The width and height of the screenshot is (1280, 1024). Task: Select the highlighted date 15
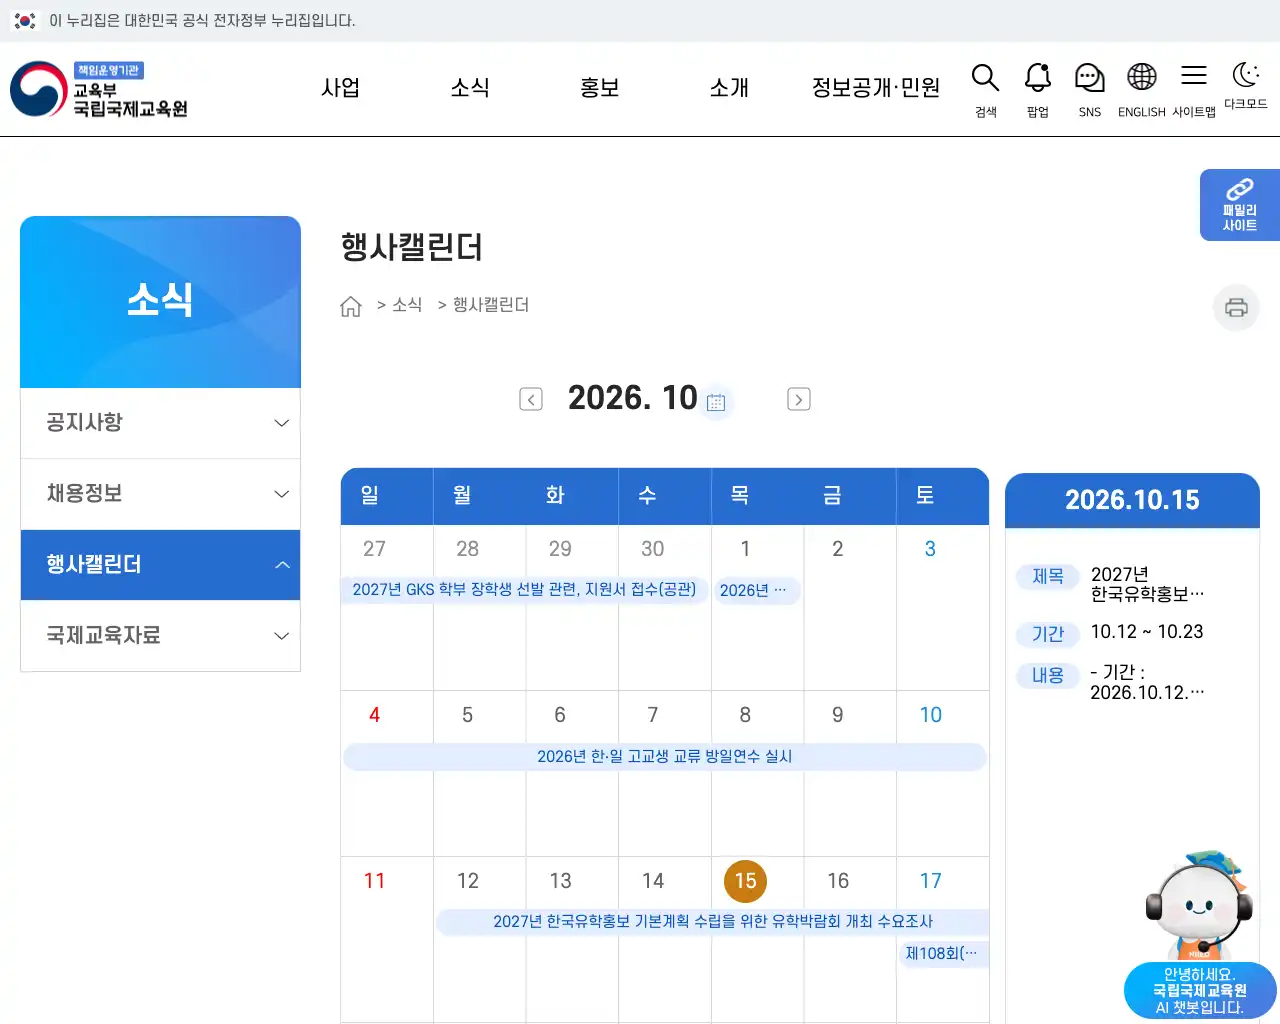tap(745, 881)
